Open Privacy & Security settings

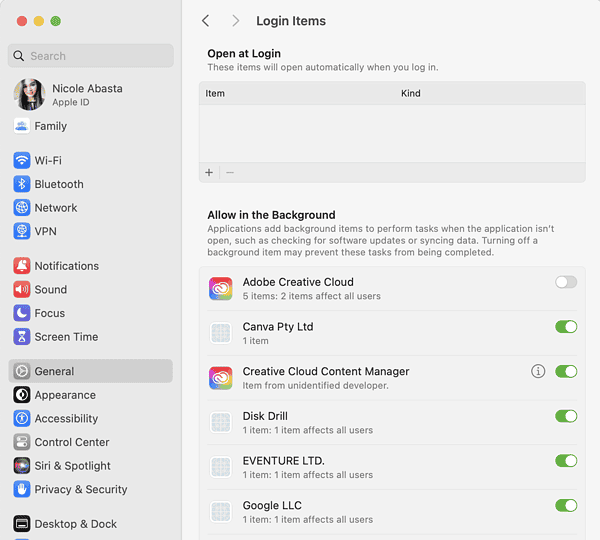click(x=80, y=490)
